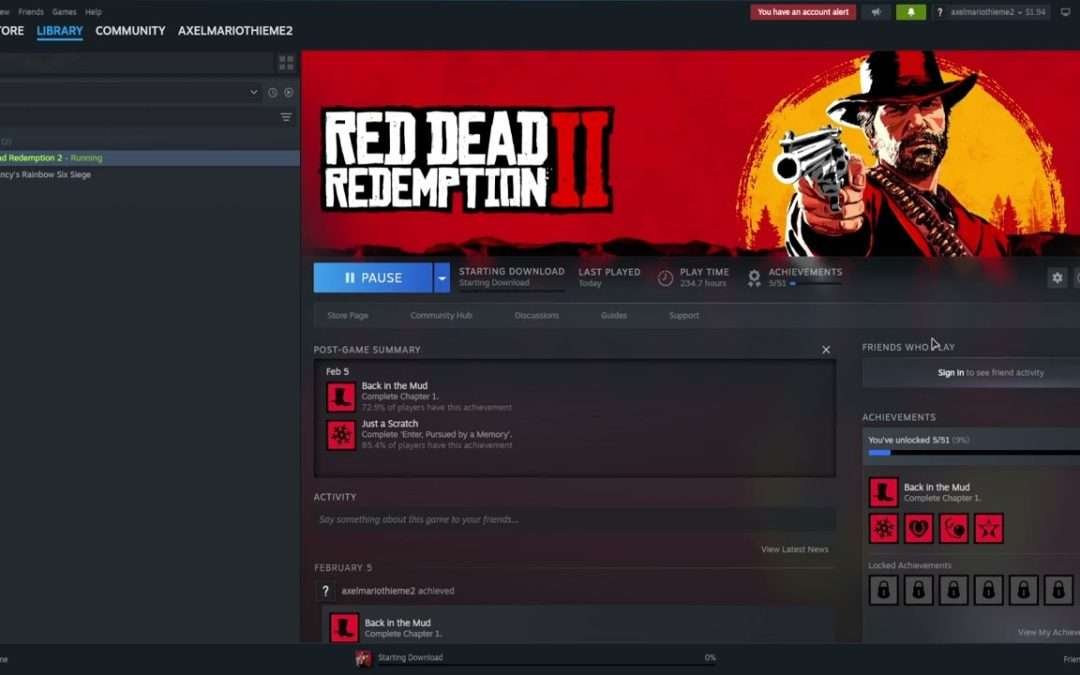Focus the library search field
Image resolution: width=1080 pixels, height=675 pixels.
(136, 63)
